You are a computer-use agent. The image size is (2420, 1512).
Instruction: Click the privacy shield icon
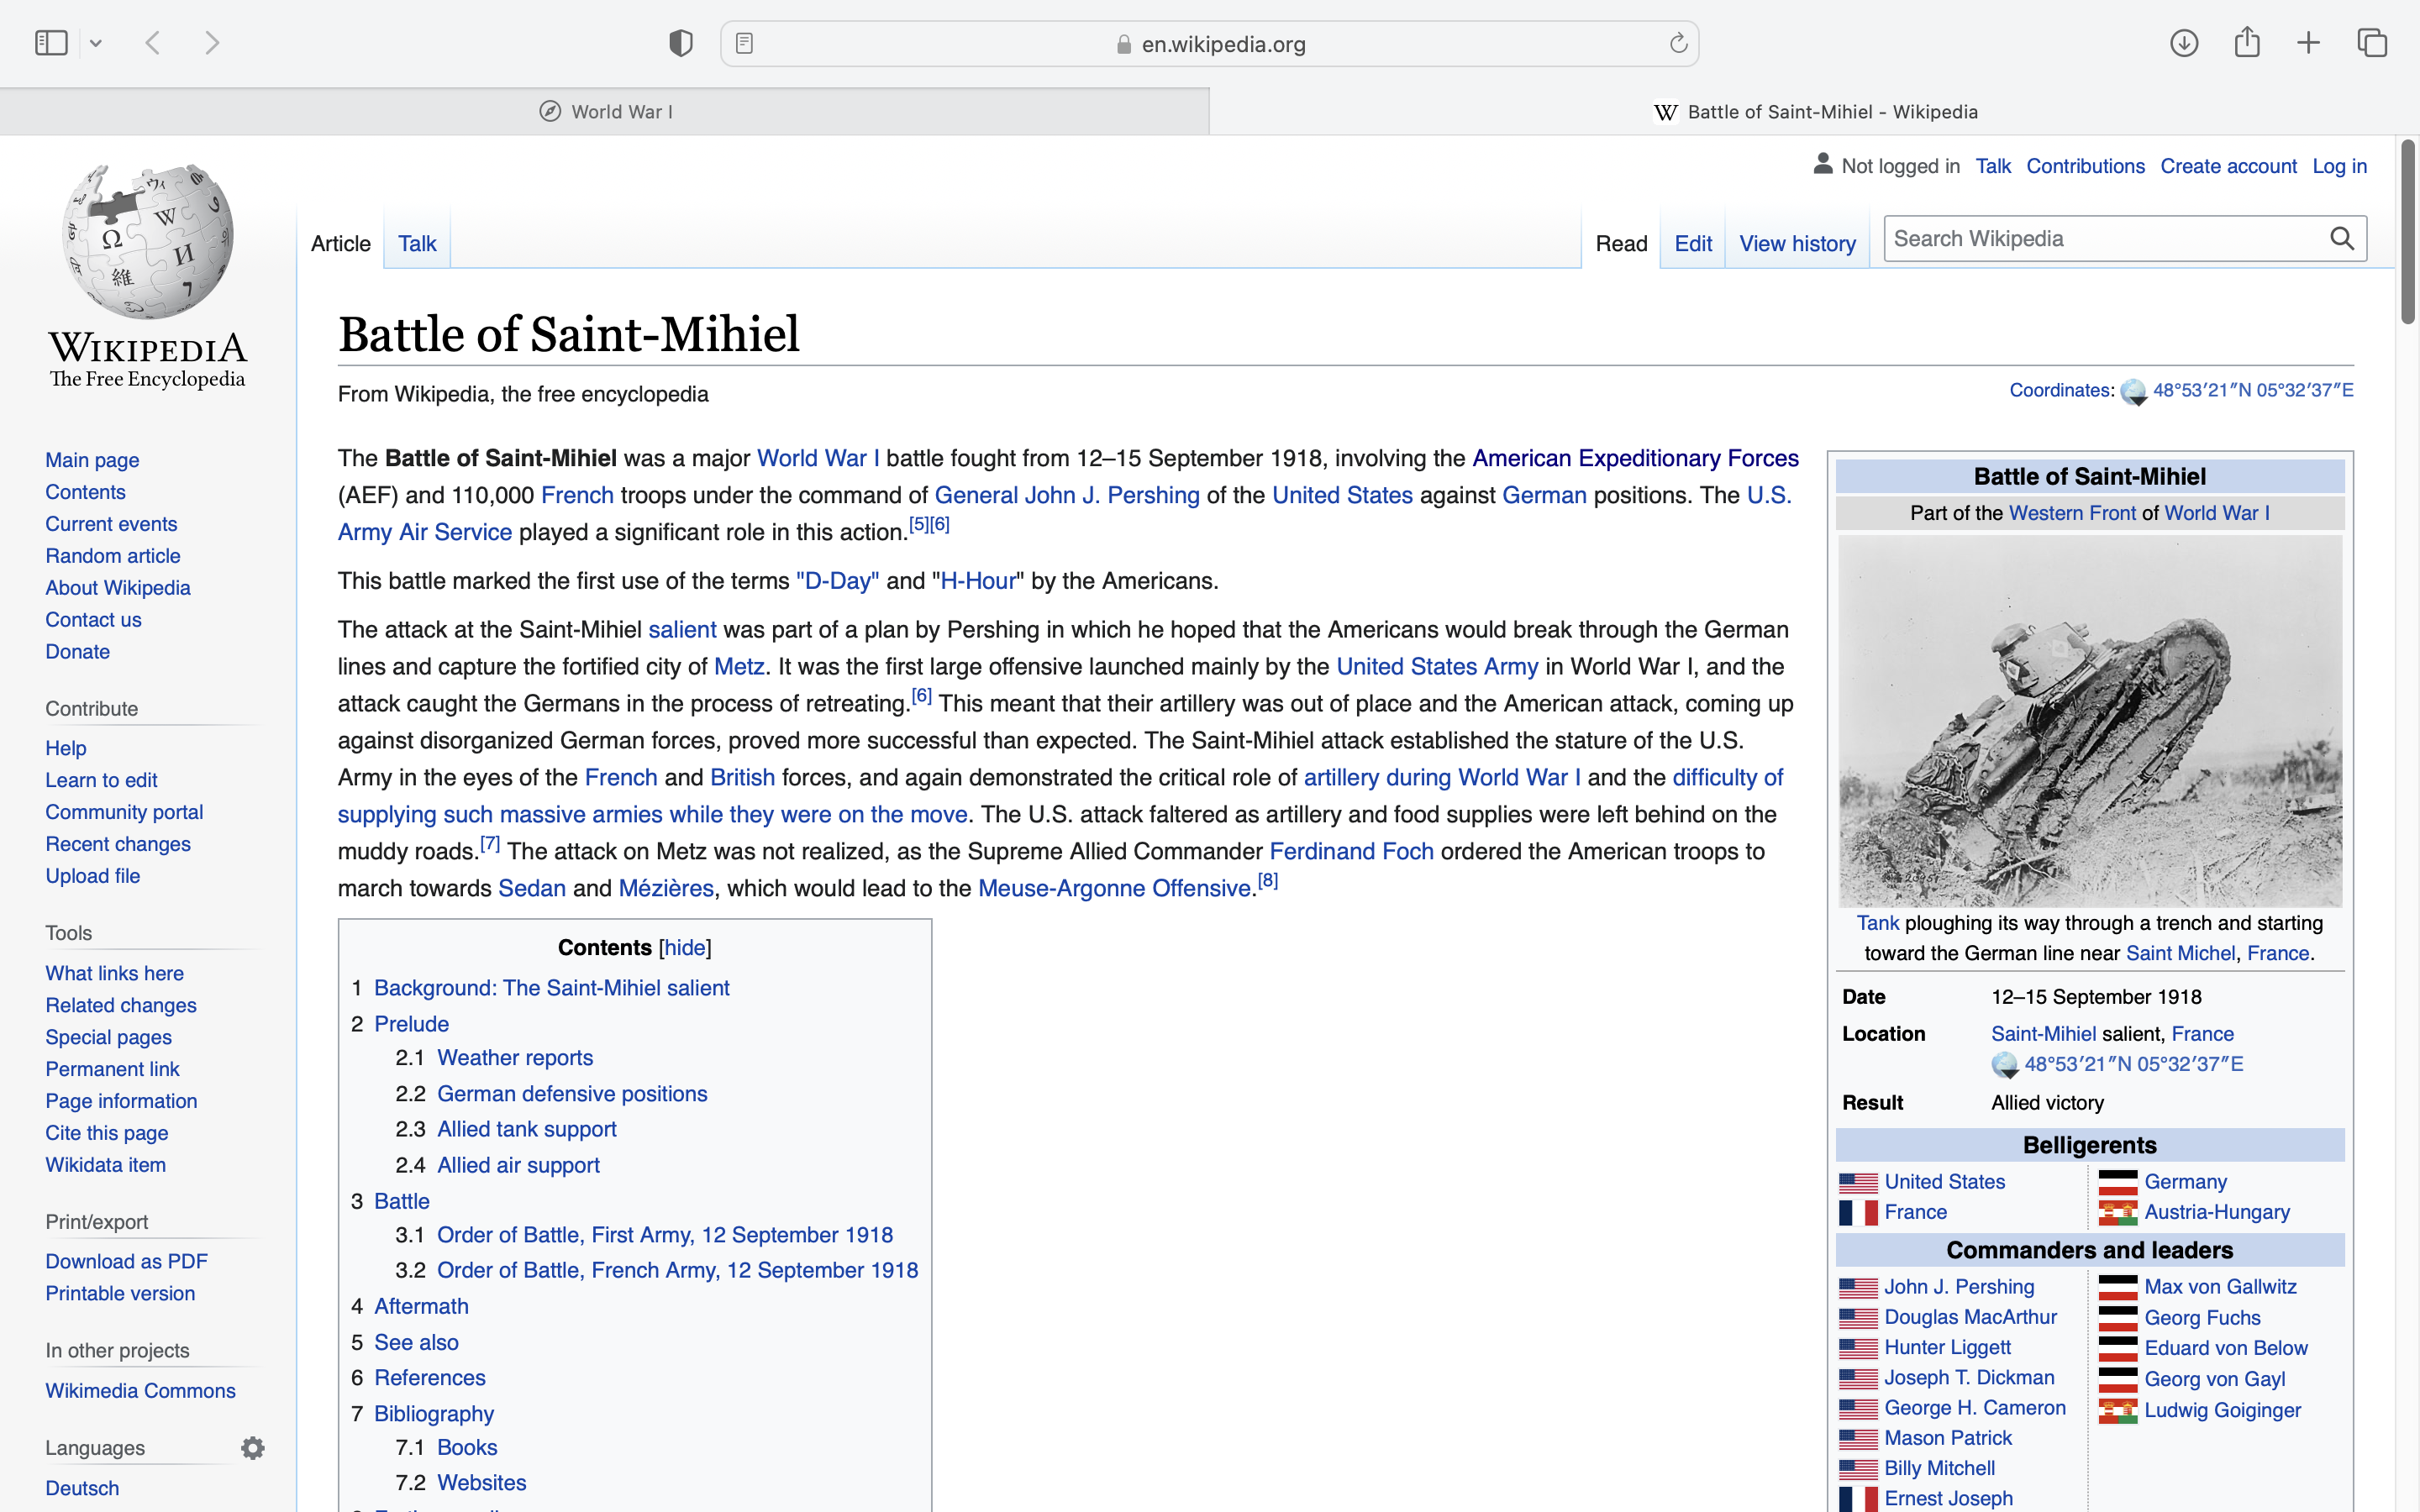click(681, 43)
